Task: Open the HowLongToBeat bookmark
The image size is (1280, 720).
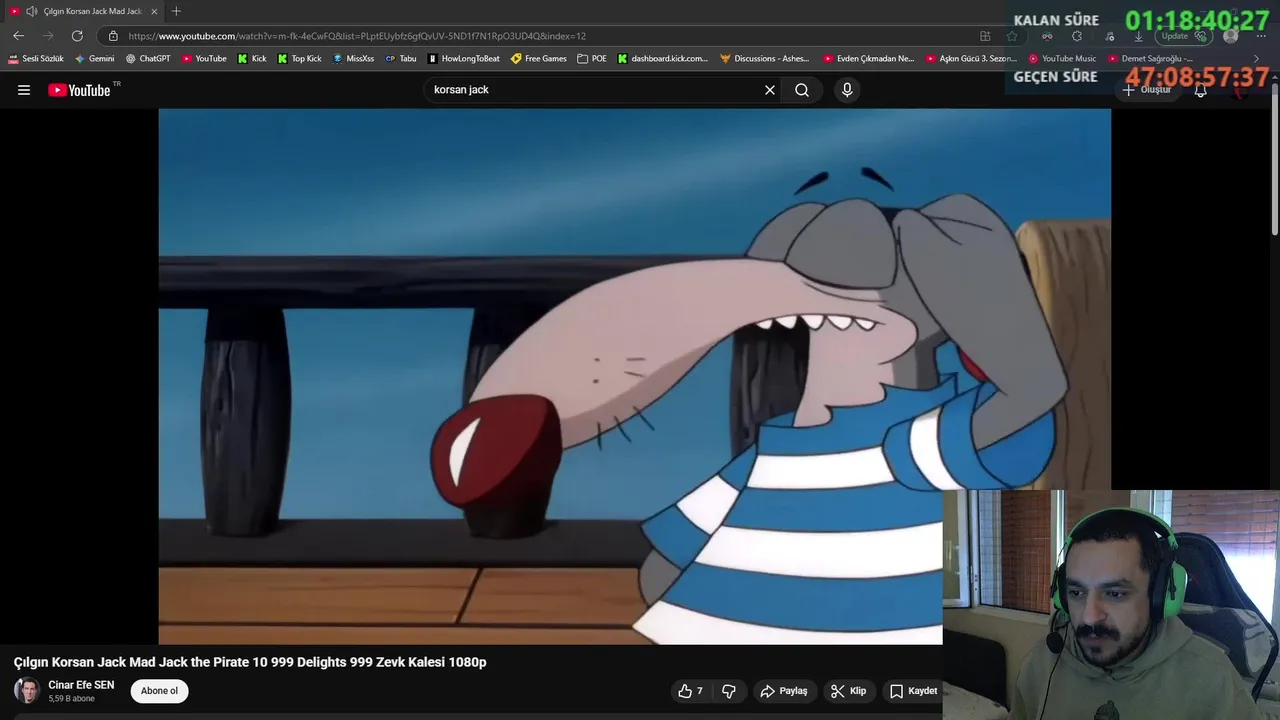Action: click(x=464, y=59)
